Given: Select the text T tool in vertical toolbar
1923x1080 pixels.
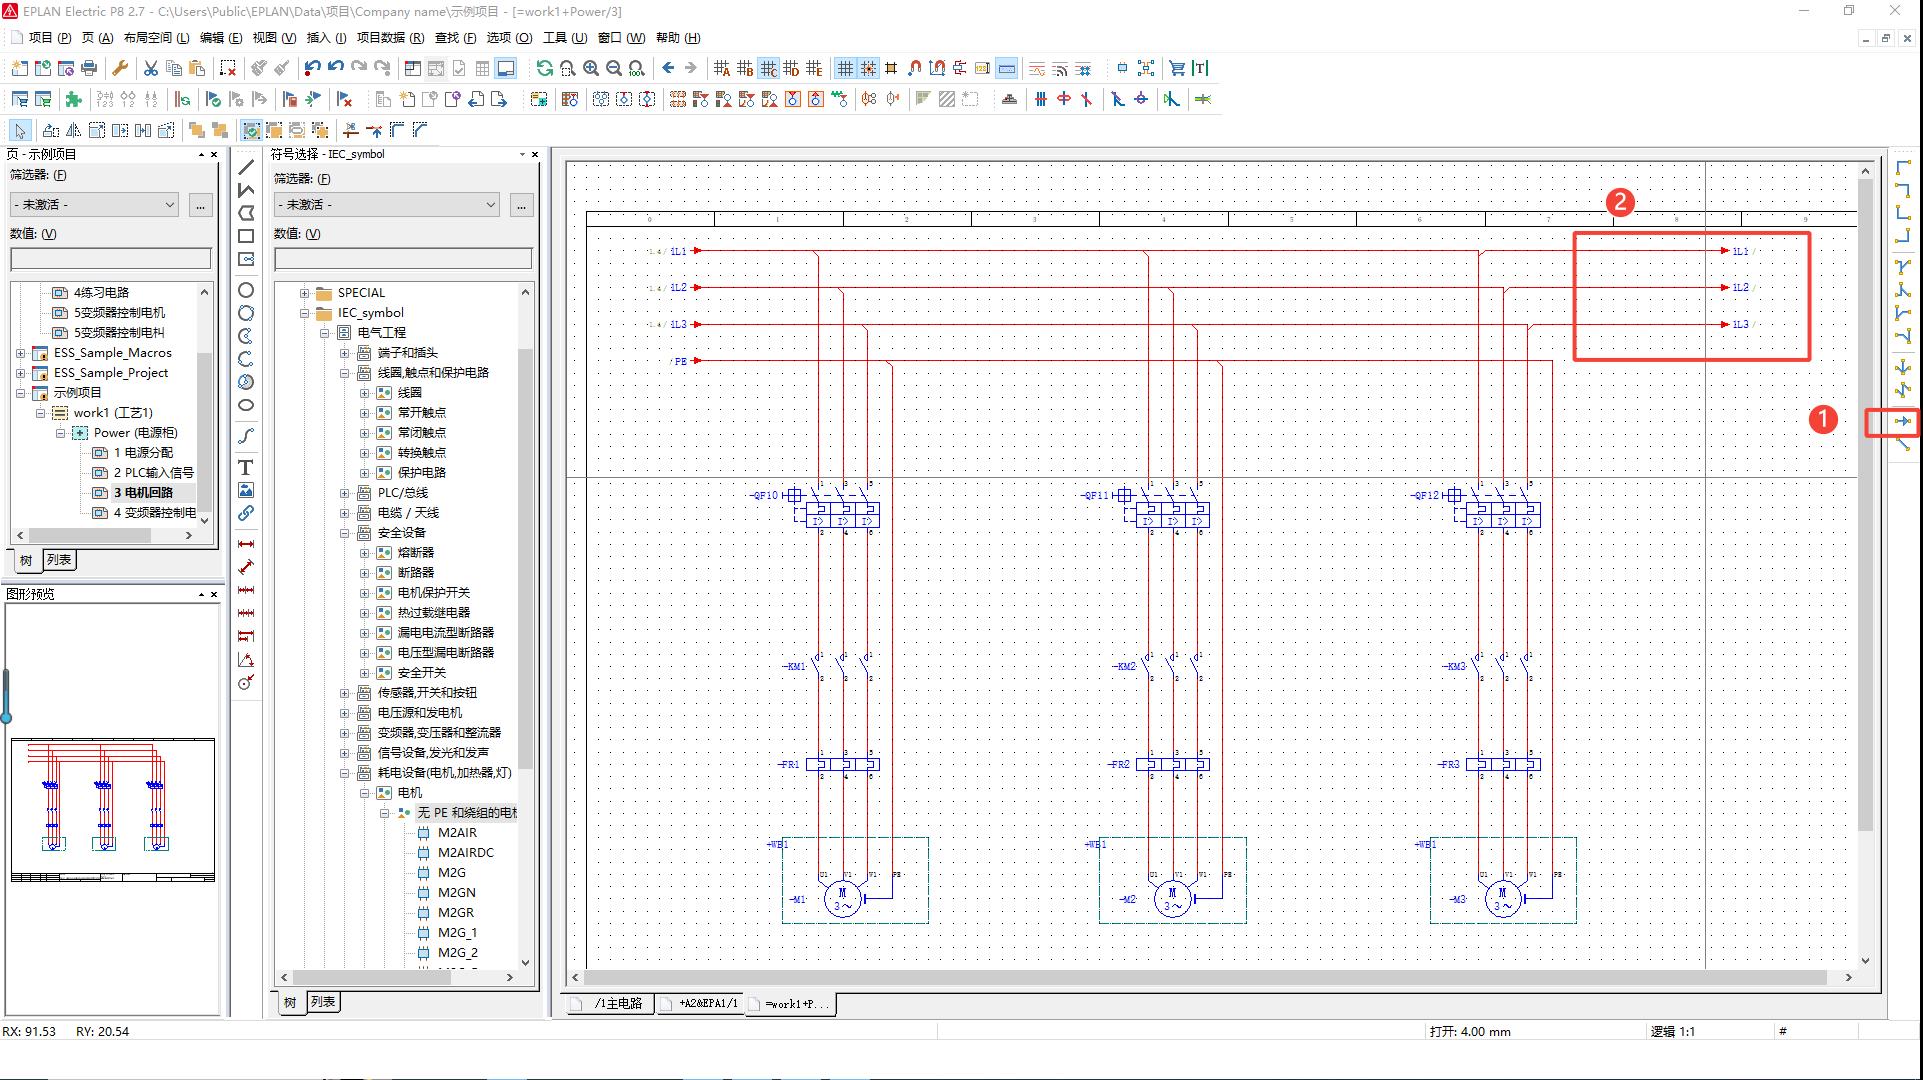Looking at the screenshot, I should (245, 467).
